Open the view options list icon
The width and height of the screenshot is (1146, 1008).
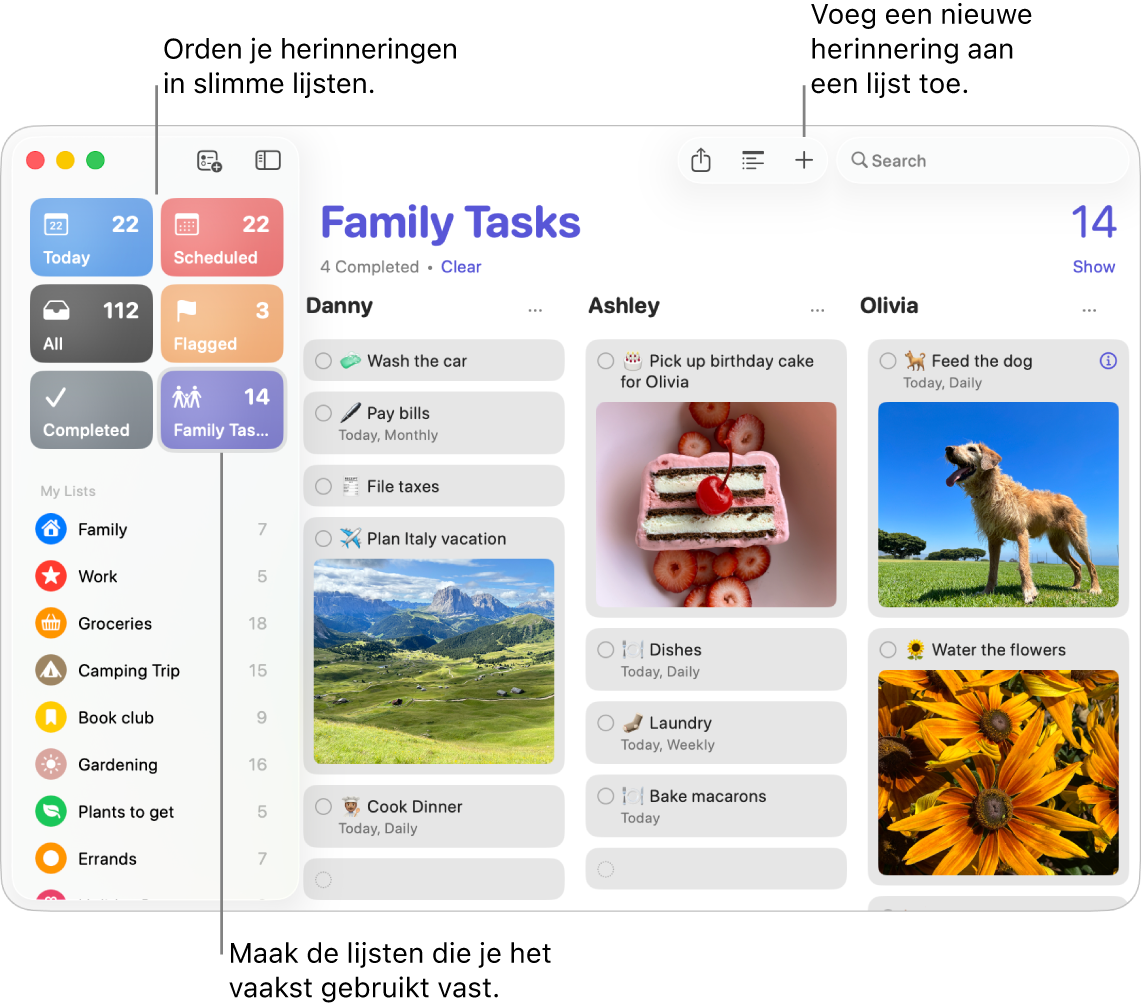[755, 160]
